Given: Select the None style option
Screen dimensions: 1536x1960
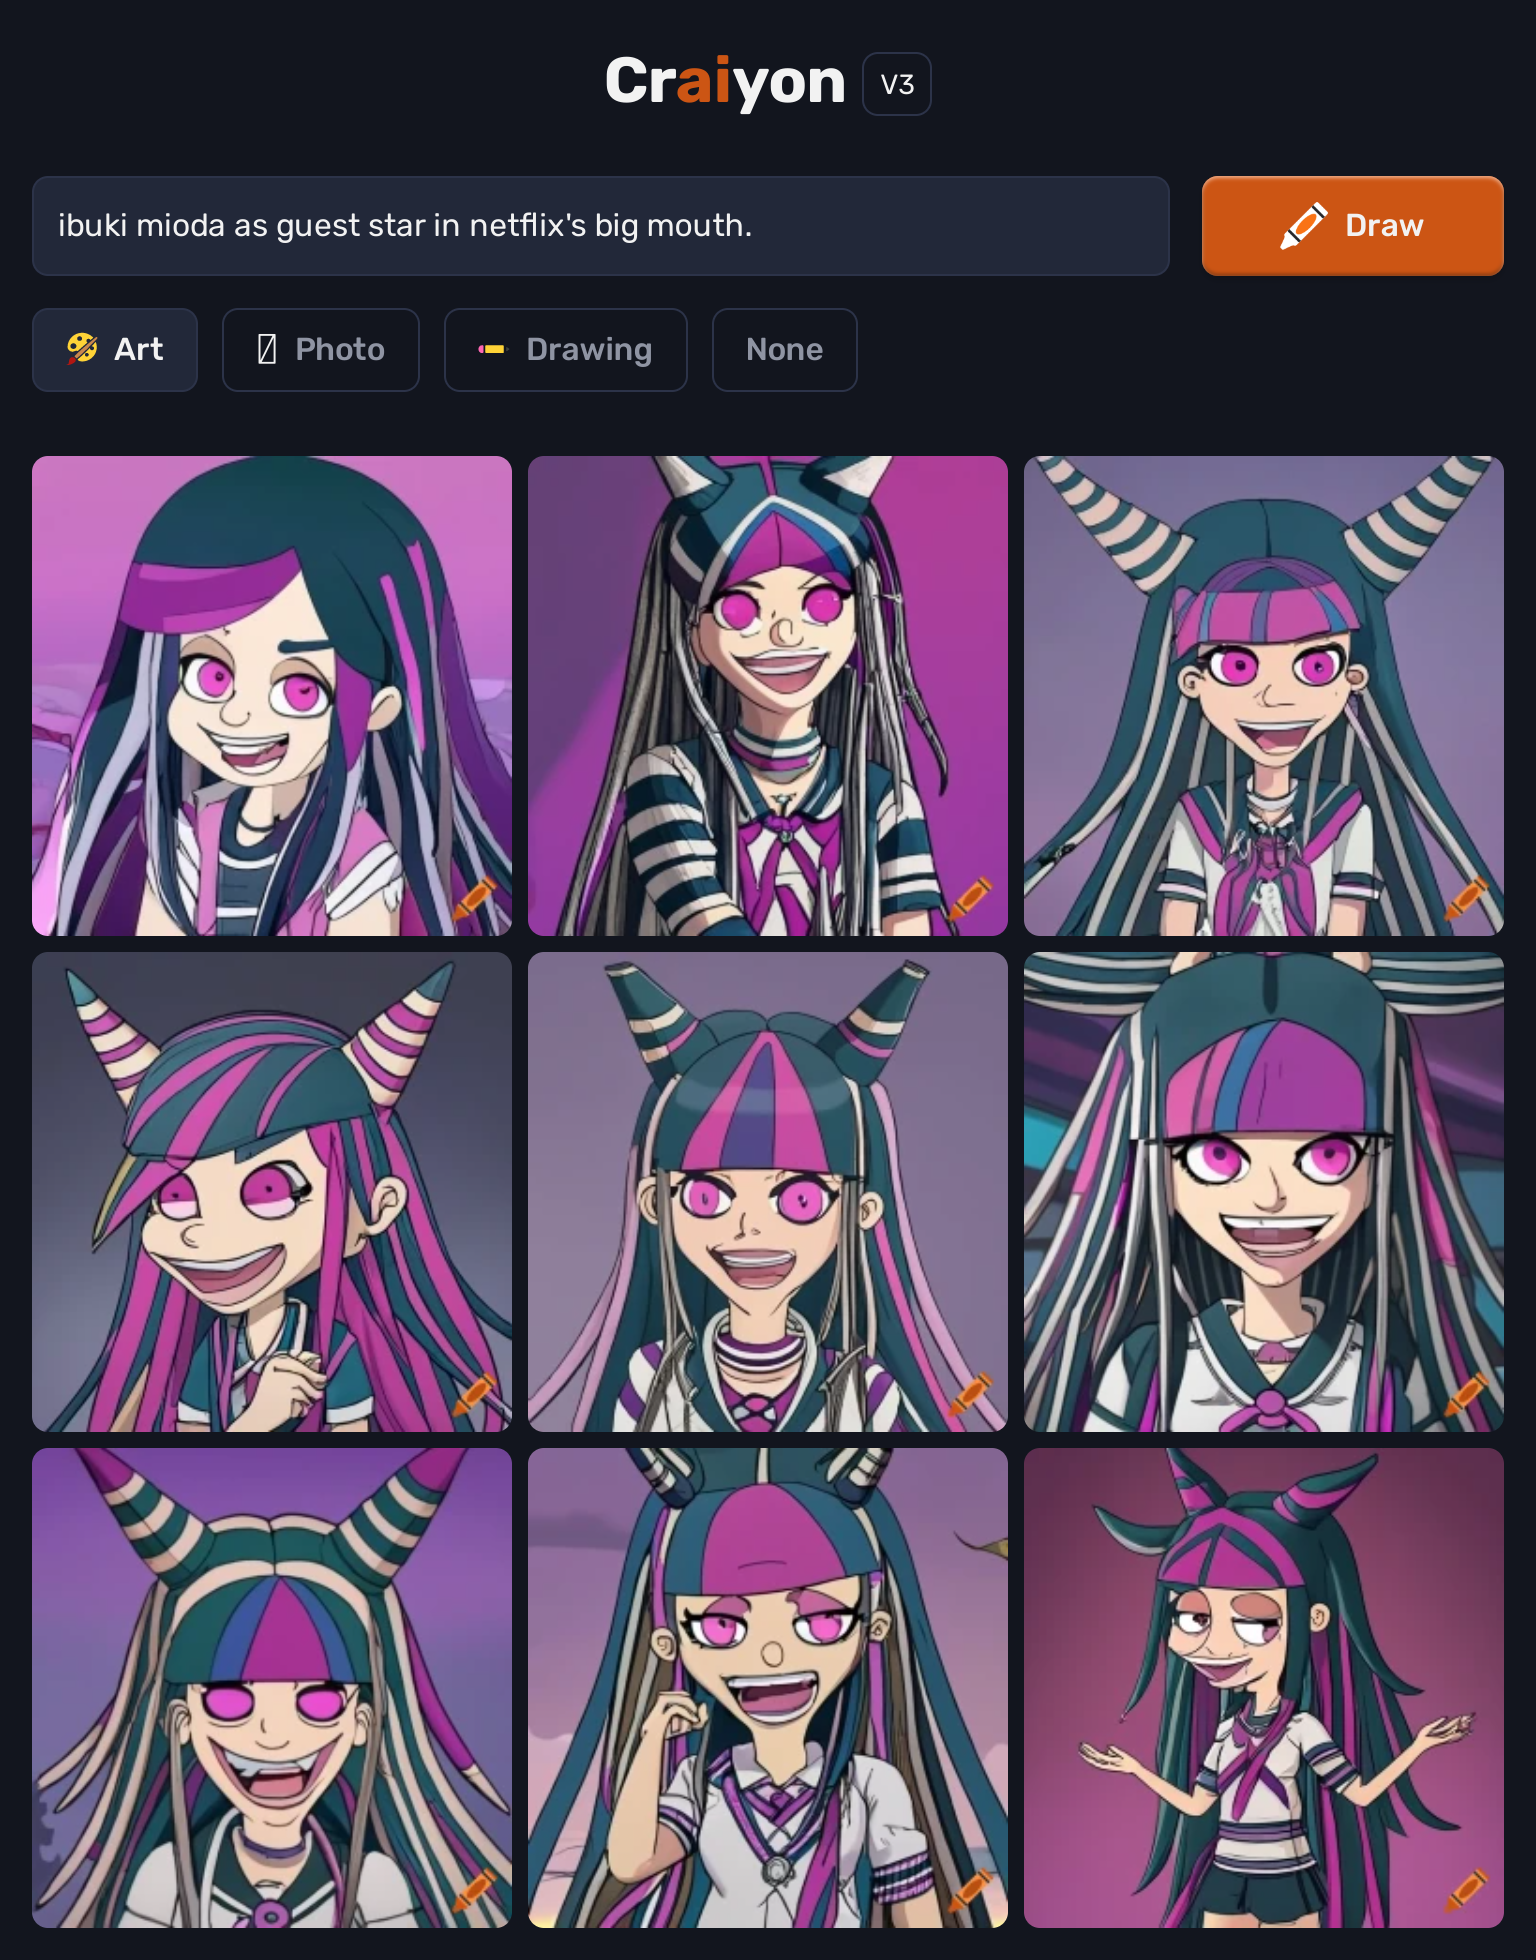Looking at the screenshot, I should point(785,350).
